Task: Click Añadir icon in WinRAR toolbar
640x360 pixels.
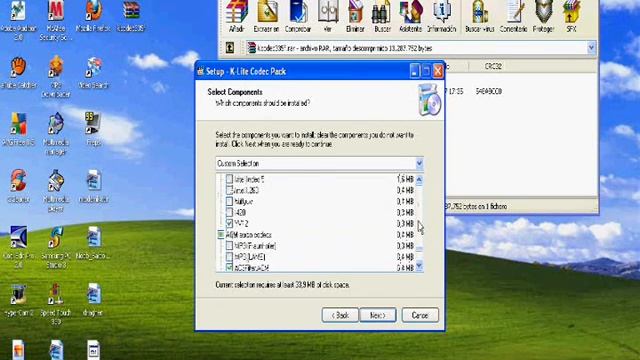Action: (x=237, y=16)
